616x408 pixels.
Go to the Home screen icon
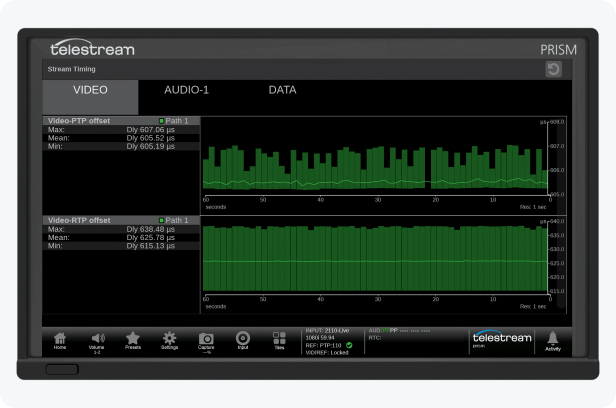60,340
